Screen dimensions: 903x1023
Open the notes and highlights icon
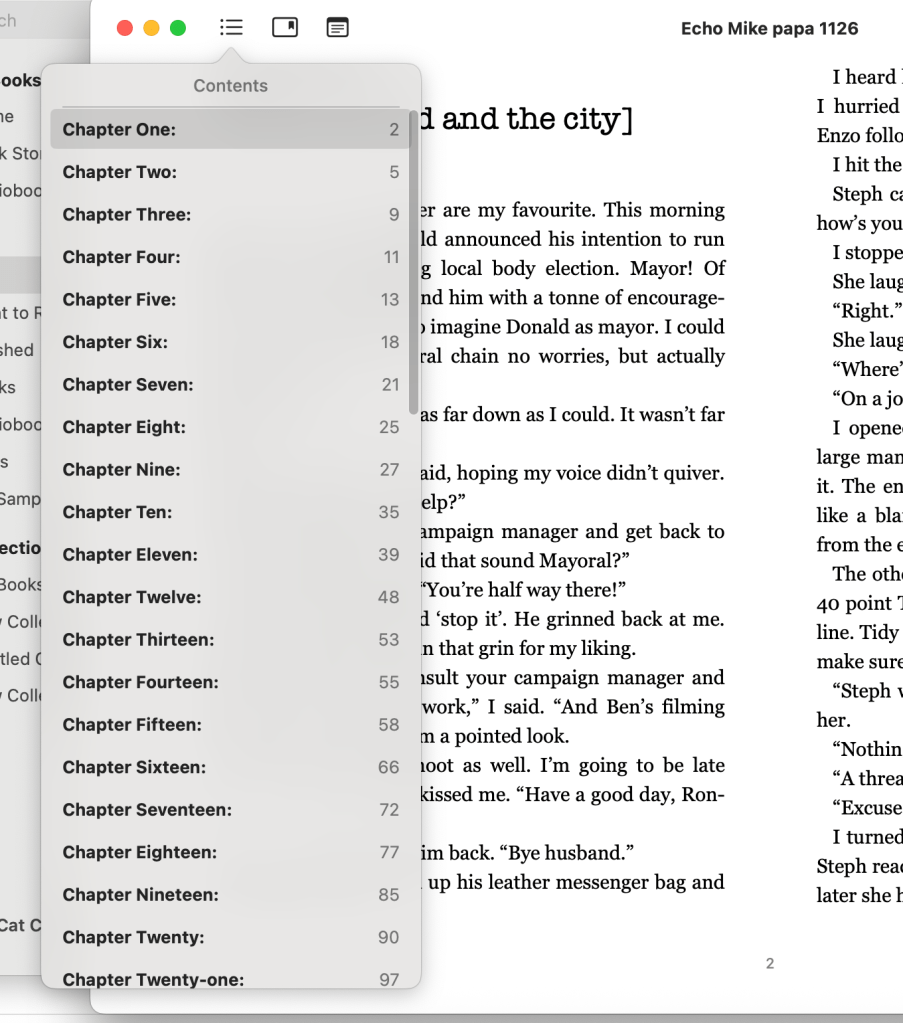click(x=338, y=28)
